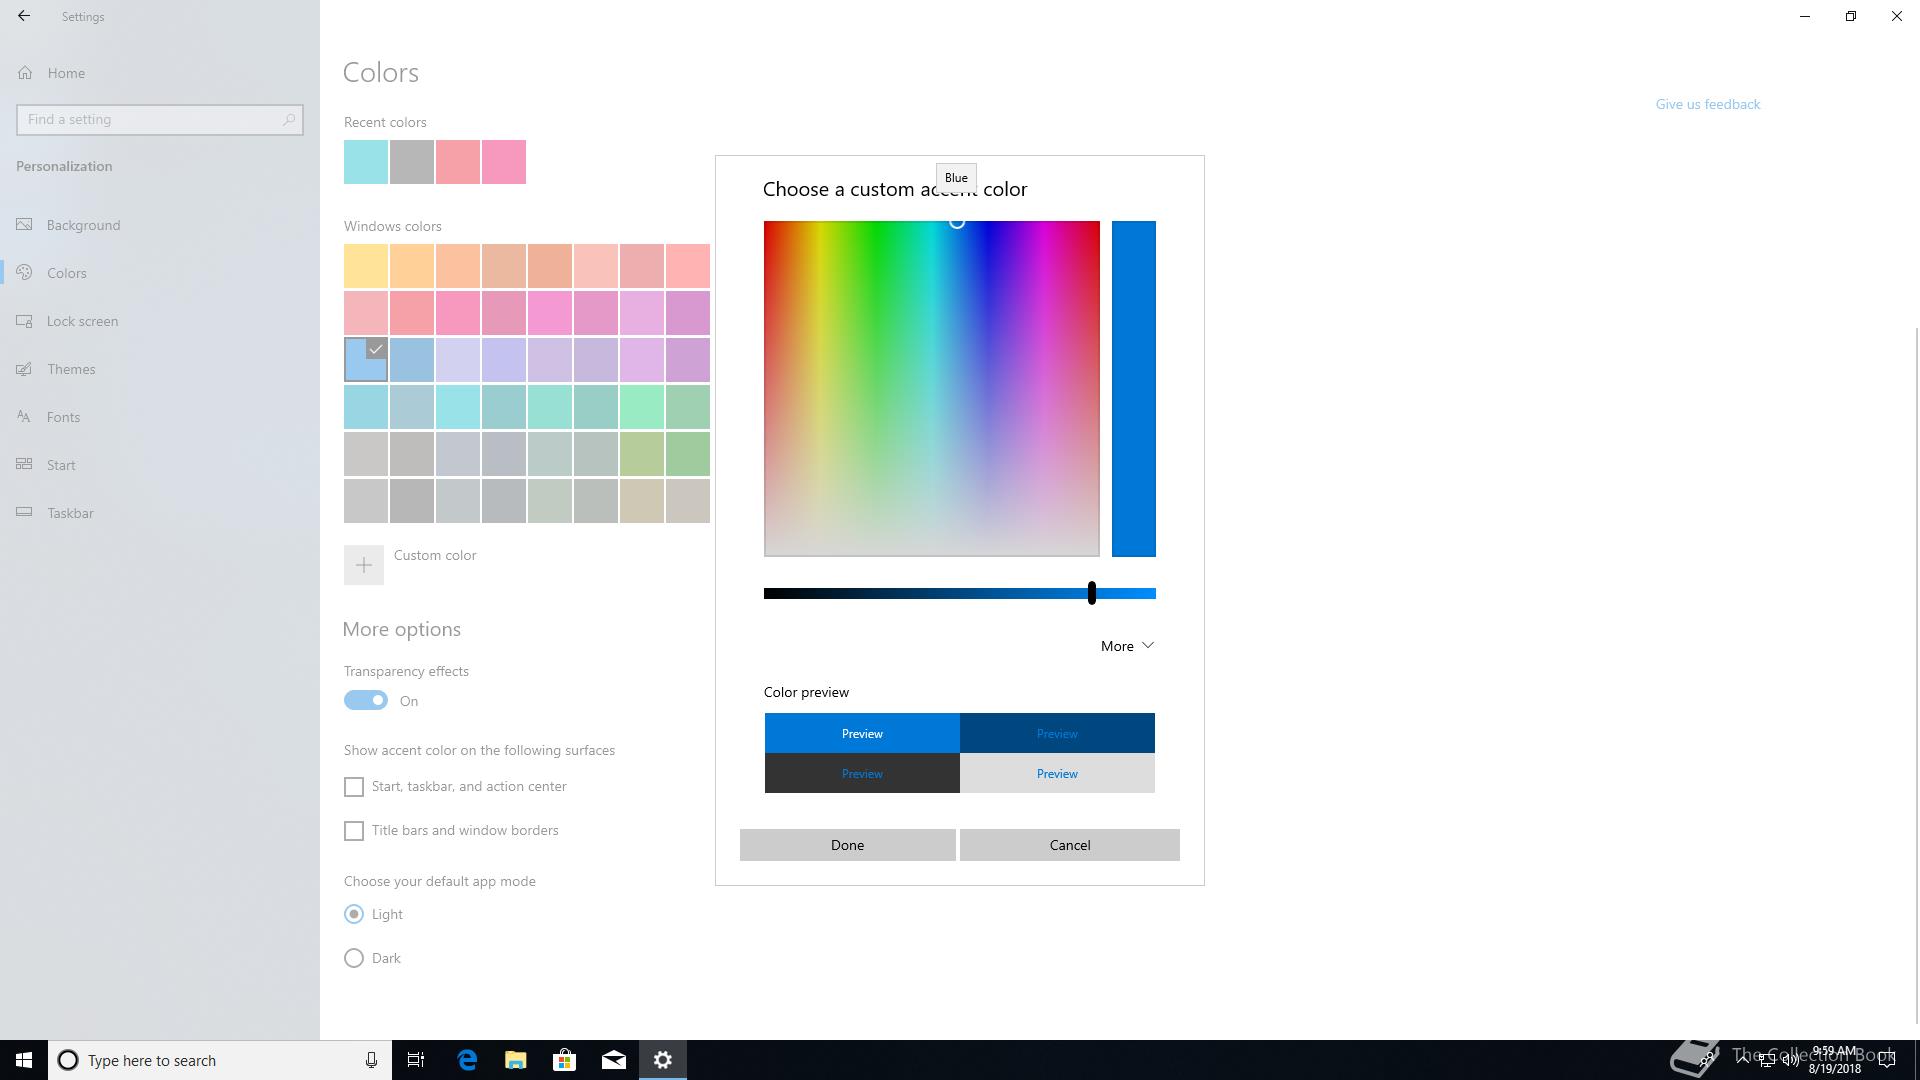Click the plus icon for Custom color
This screenshot has height=1080, width=1920.
(x=364, y=565)
